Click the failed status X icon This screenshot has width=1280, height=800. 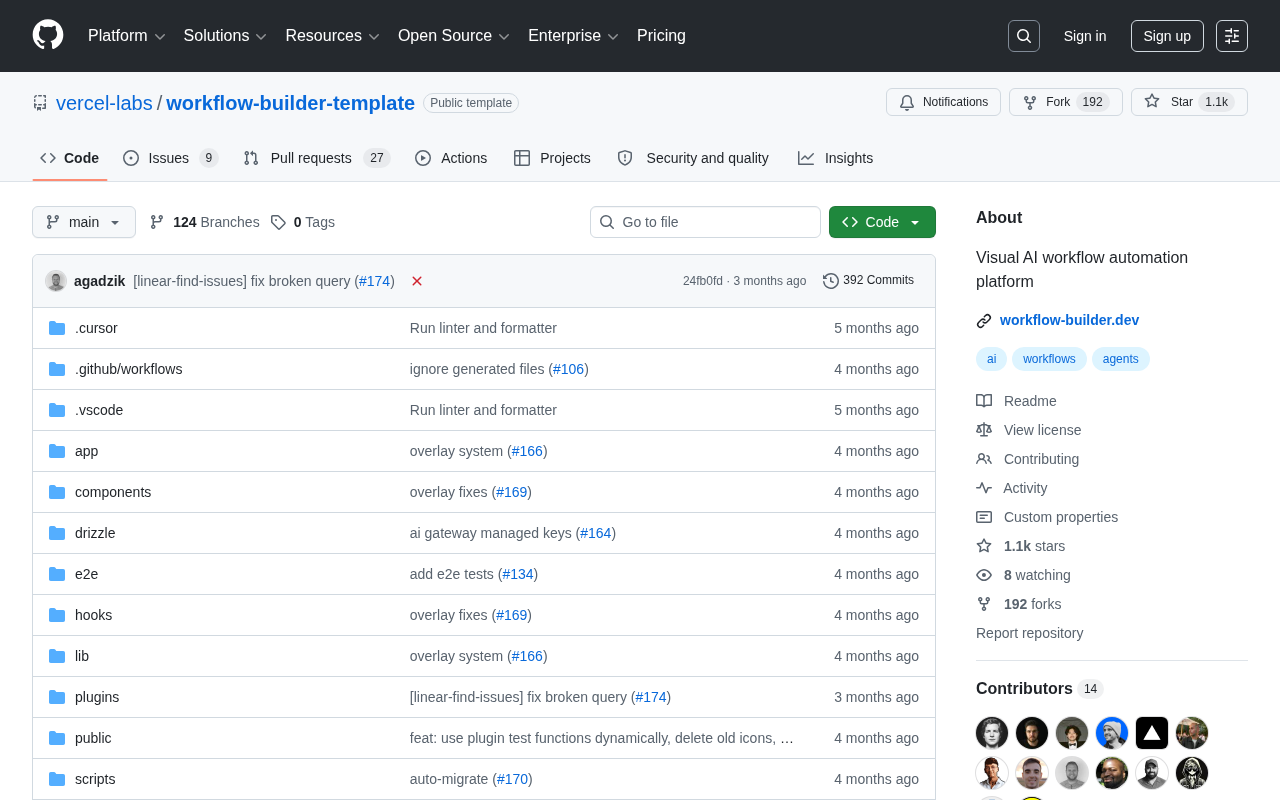(417, 281)
